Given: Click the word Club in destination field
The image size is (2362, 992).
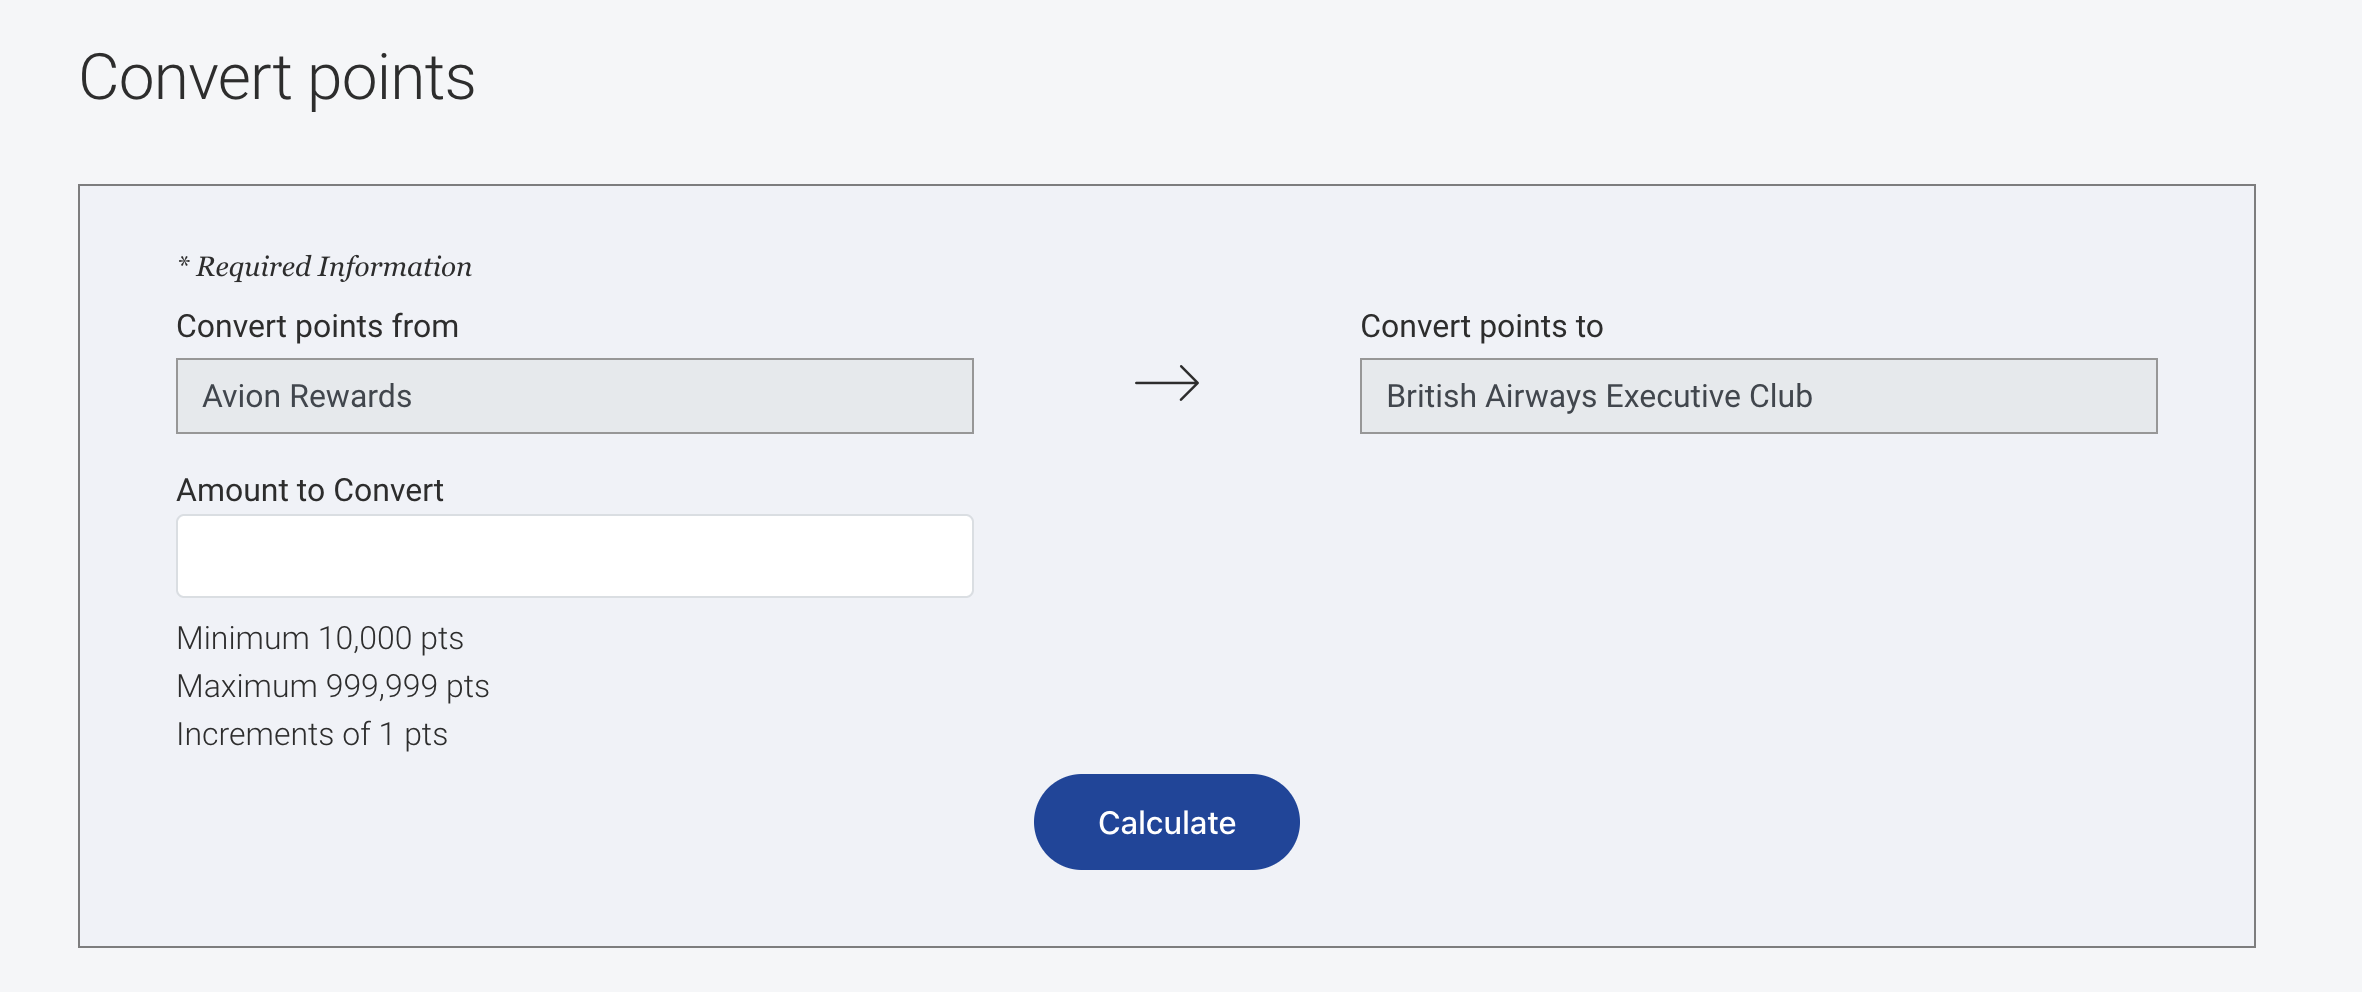Looking at the screenshot, I should 1780,396.
